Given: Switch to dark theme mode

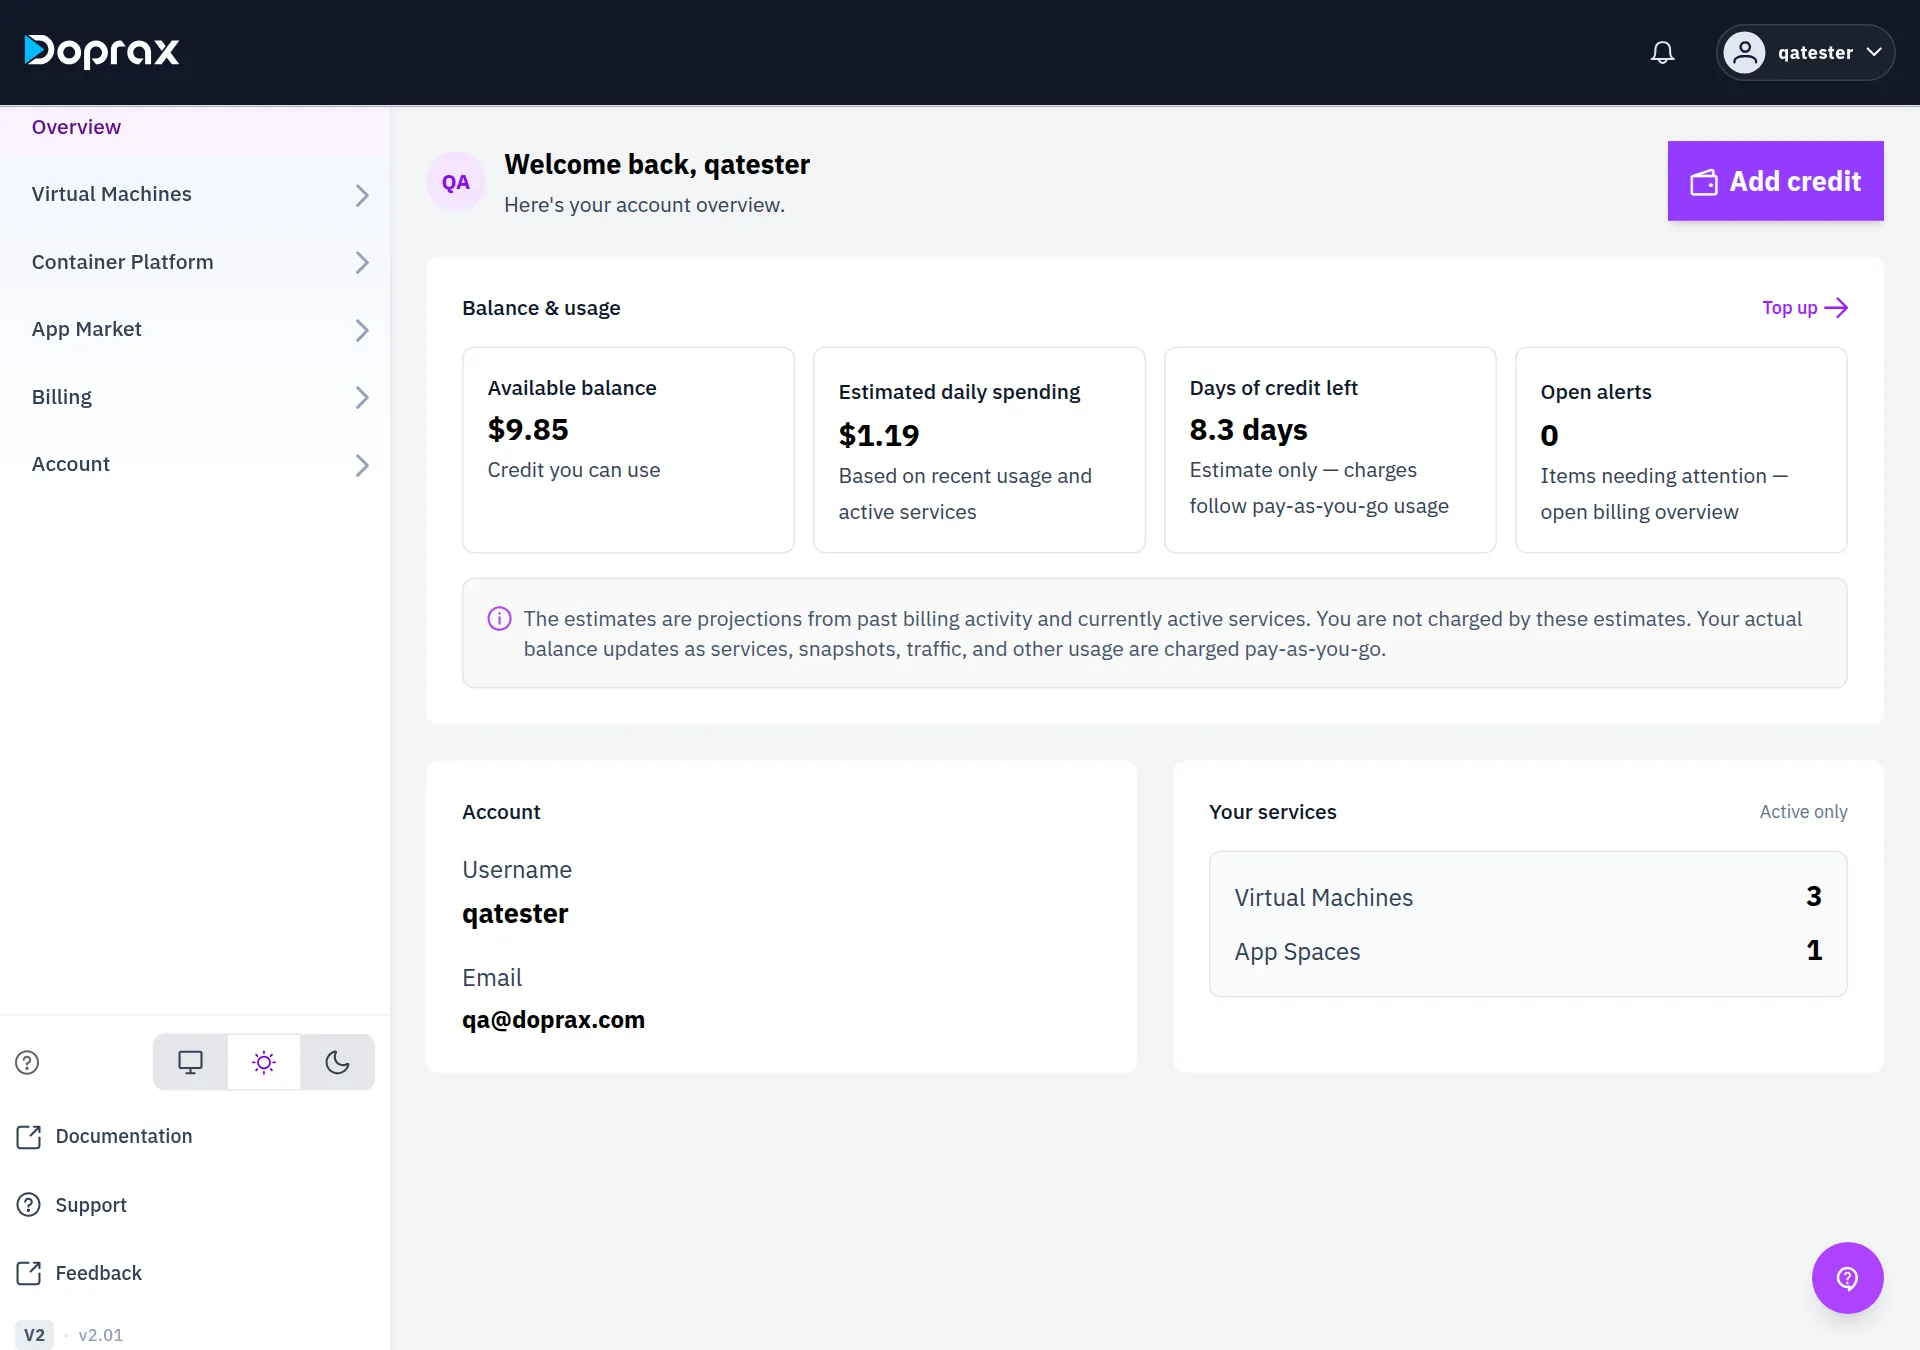Looking at the screenshot, I should pos(338,1062).
